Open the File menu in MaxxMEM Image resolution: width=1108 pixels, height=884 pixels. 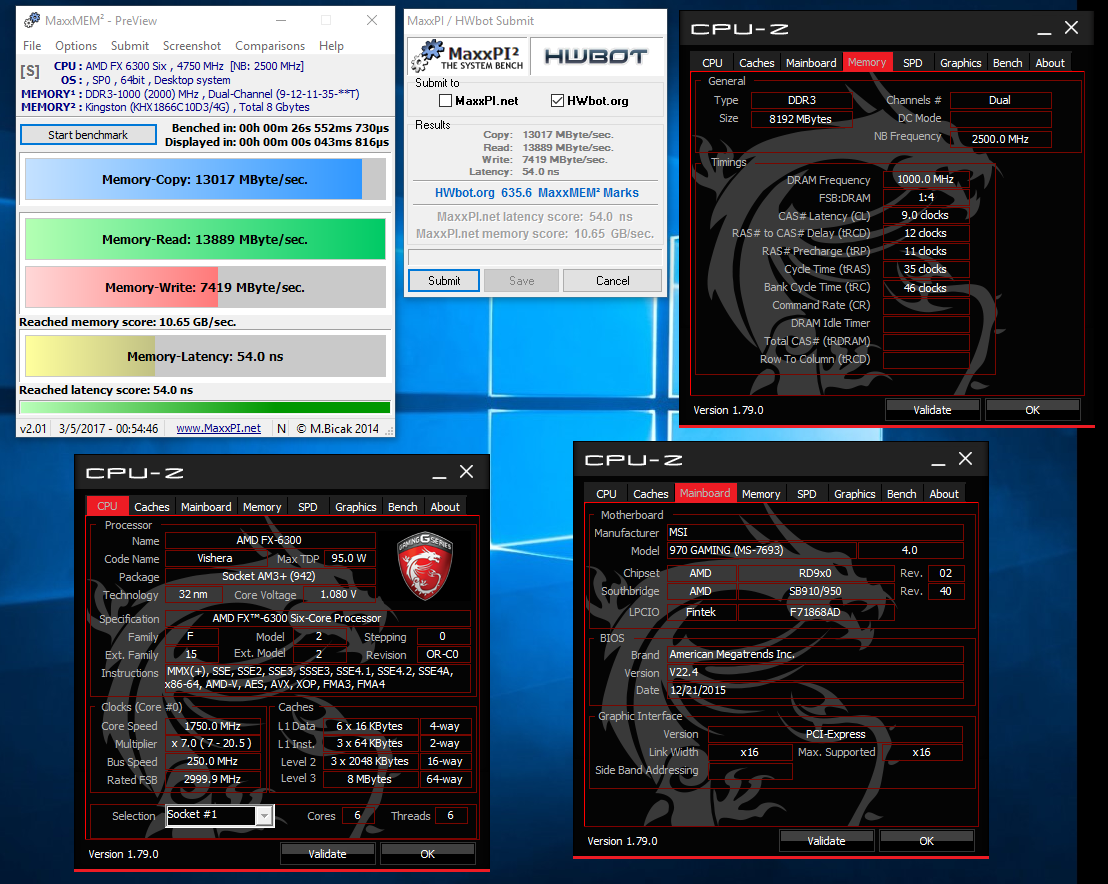[x=32, y=46]
